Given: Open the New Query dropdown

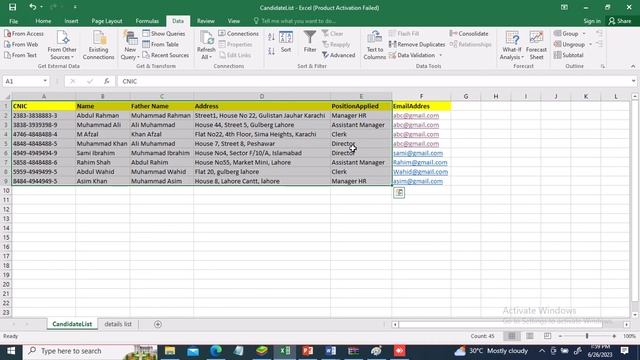Looking at the screenshot, I should [130, 45].
